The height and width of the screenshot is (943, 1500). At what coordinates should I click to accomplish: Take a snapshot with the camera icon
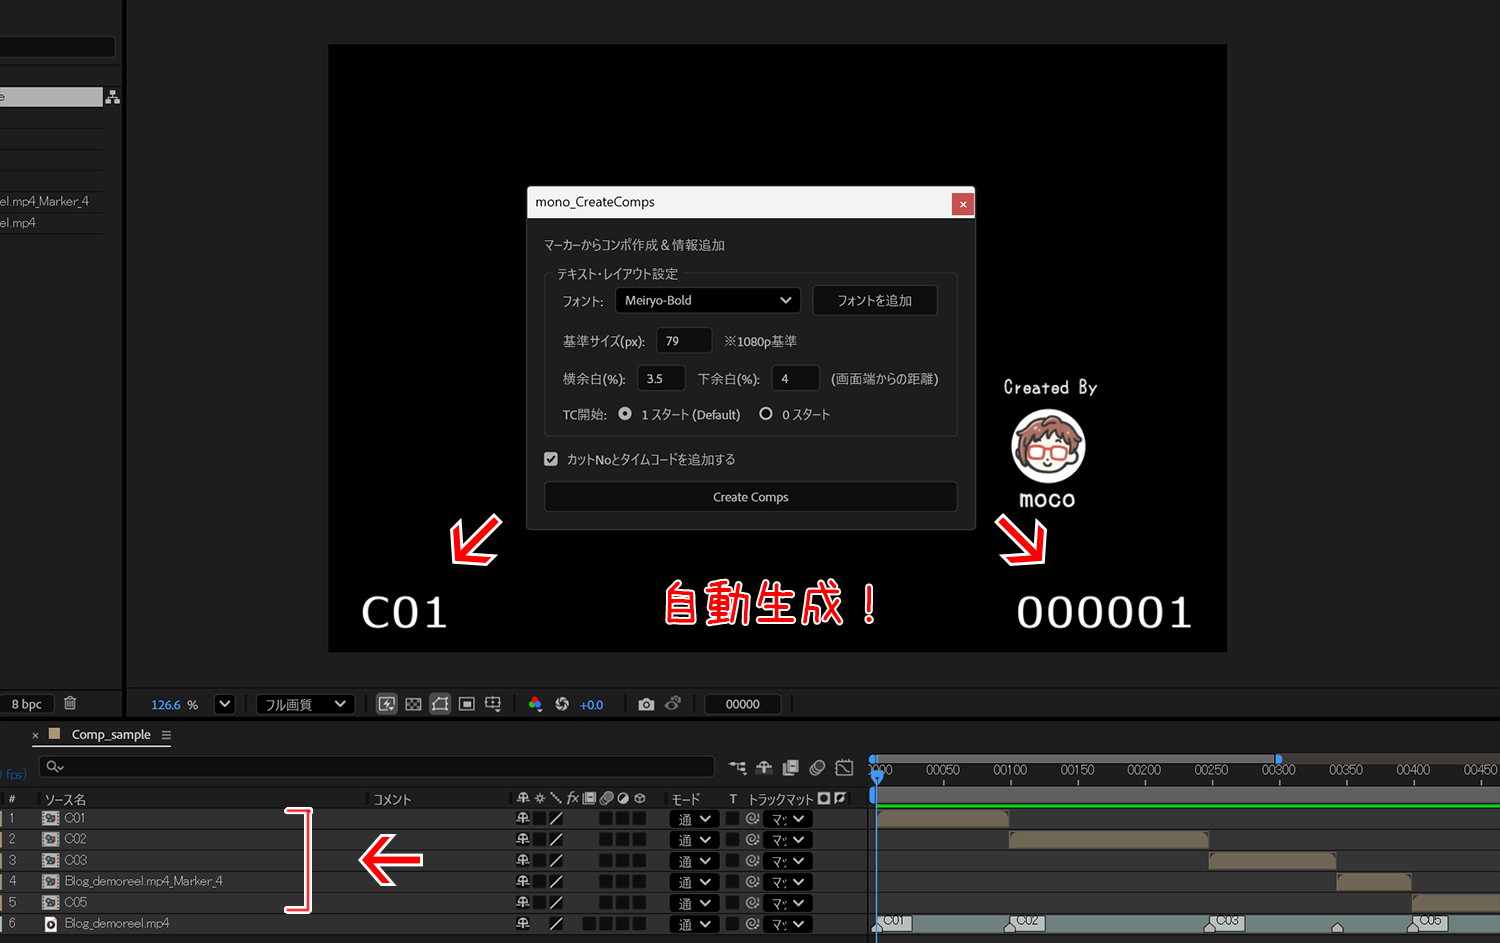point(646,704)
